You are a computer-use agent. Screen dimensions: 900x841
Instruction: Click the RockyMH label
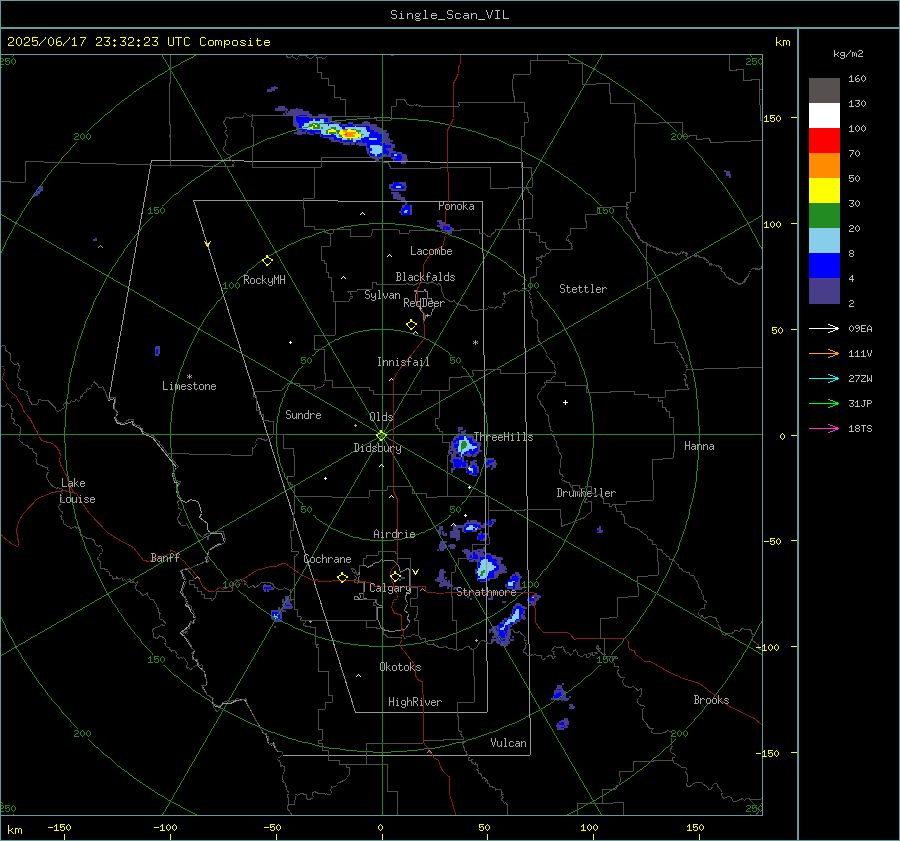pos(264,280)
